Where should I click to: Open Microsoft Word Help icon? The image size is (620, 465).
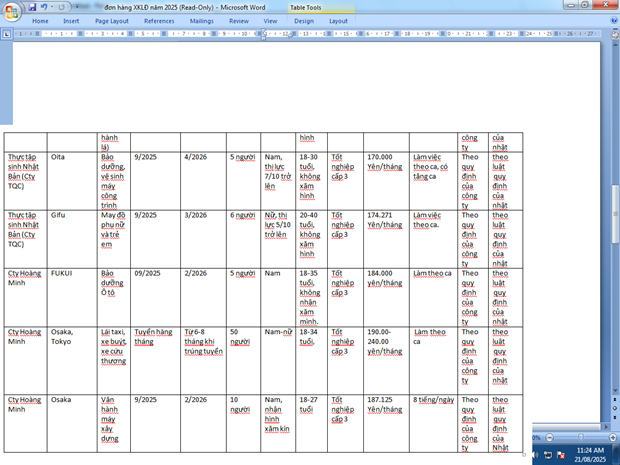615,21
